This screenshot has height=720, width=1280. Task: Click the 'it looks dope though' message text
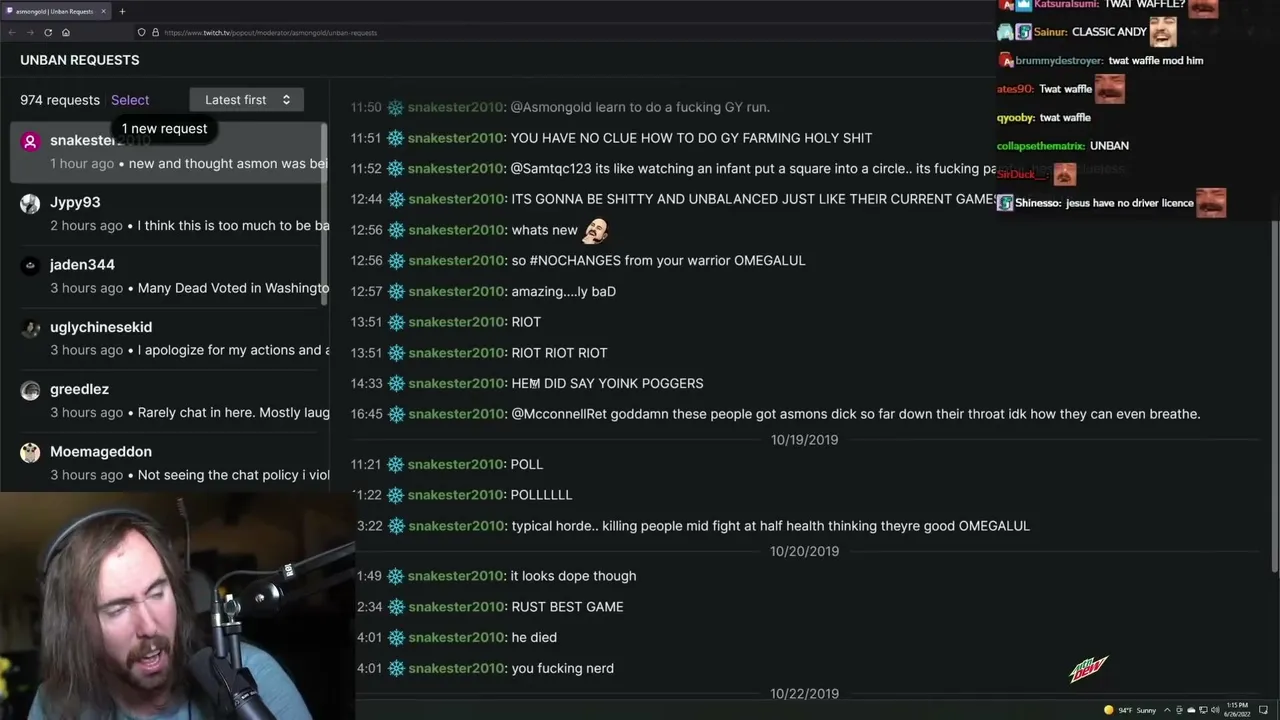pyautogui.click(x=573, y=576)
